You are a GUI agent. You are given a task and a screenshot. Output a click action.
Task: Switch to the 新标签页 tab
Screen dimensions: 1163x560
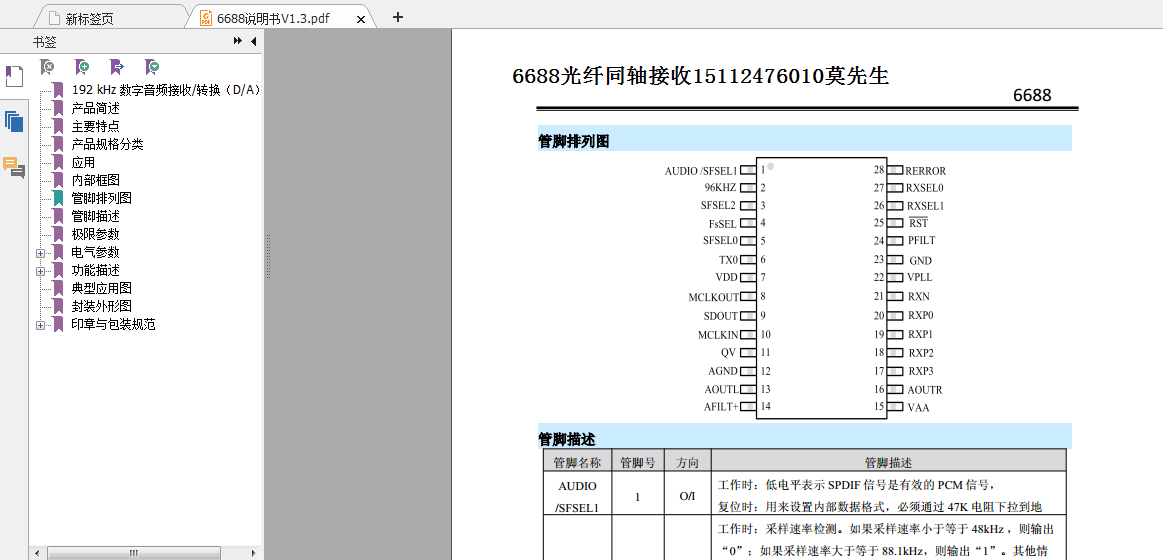111,18
